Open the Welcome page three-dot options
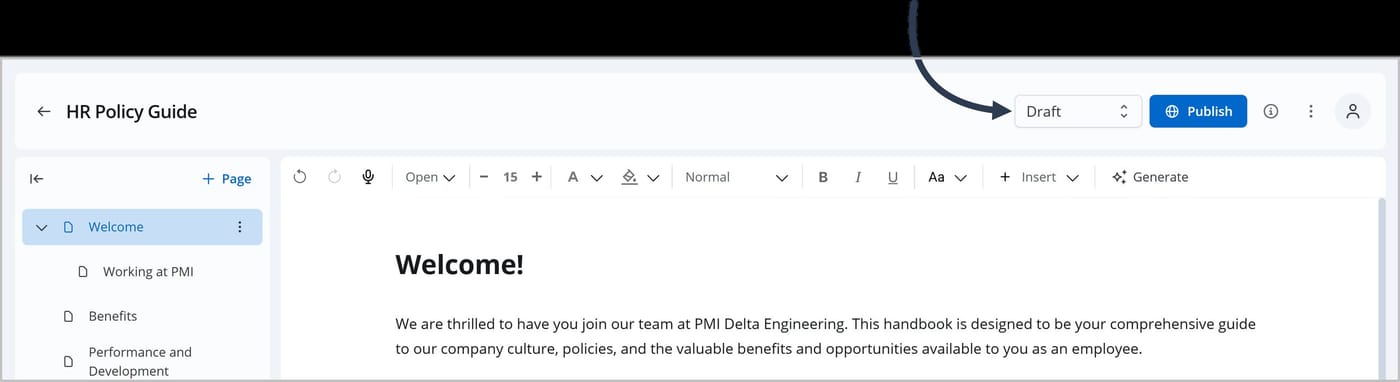1400x382 pixels. [239, 227]
